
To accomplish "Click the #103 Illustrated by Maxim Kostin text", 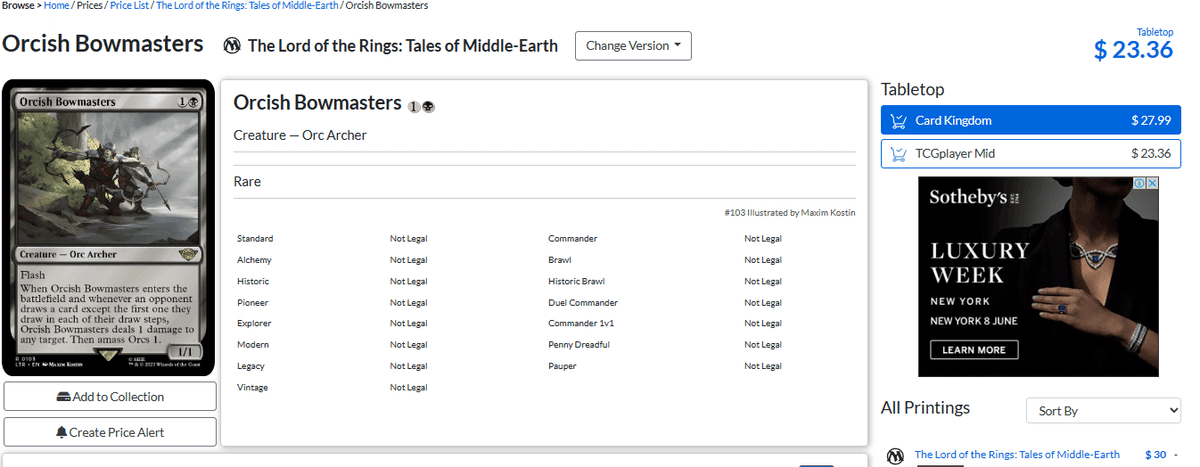I will click(790, 212).
